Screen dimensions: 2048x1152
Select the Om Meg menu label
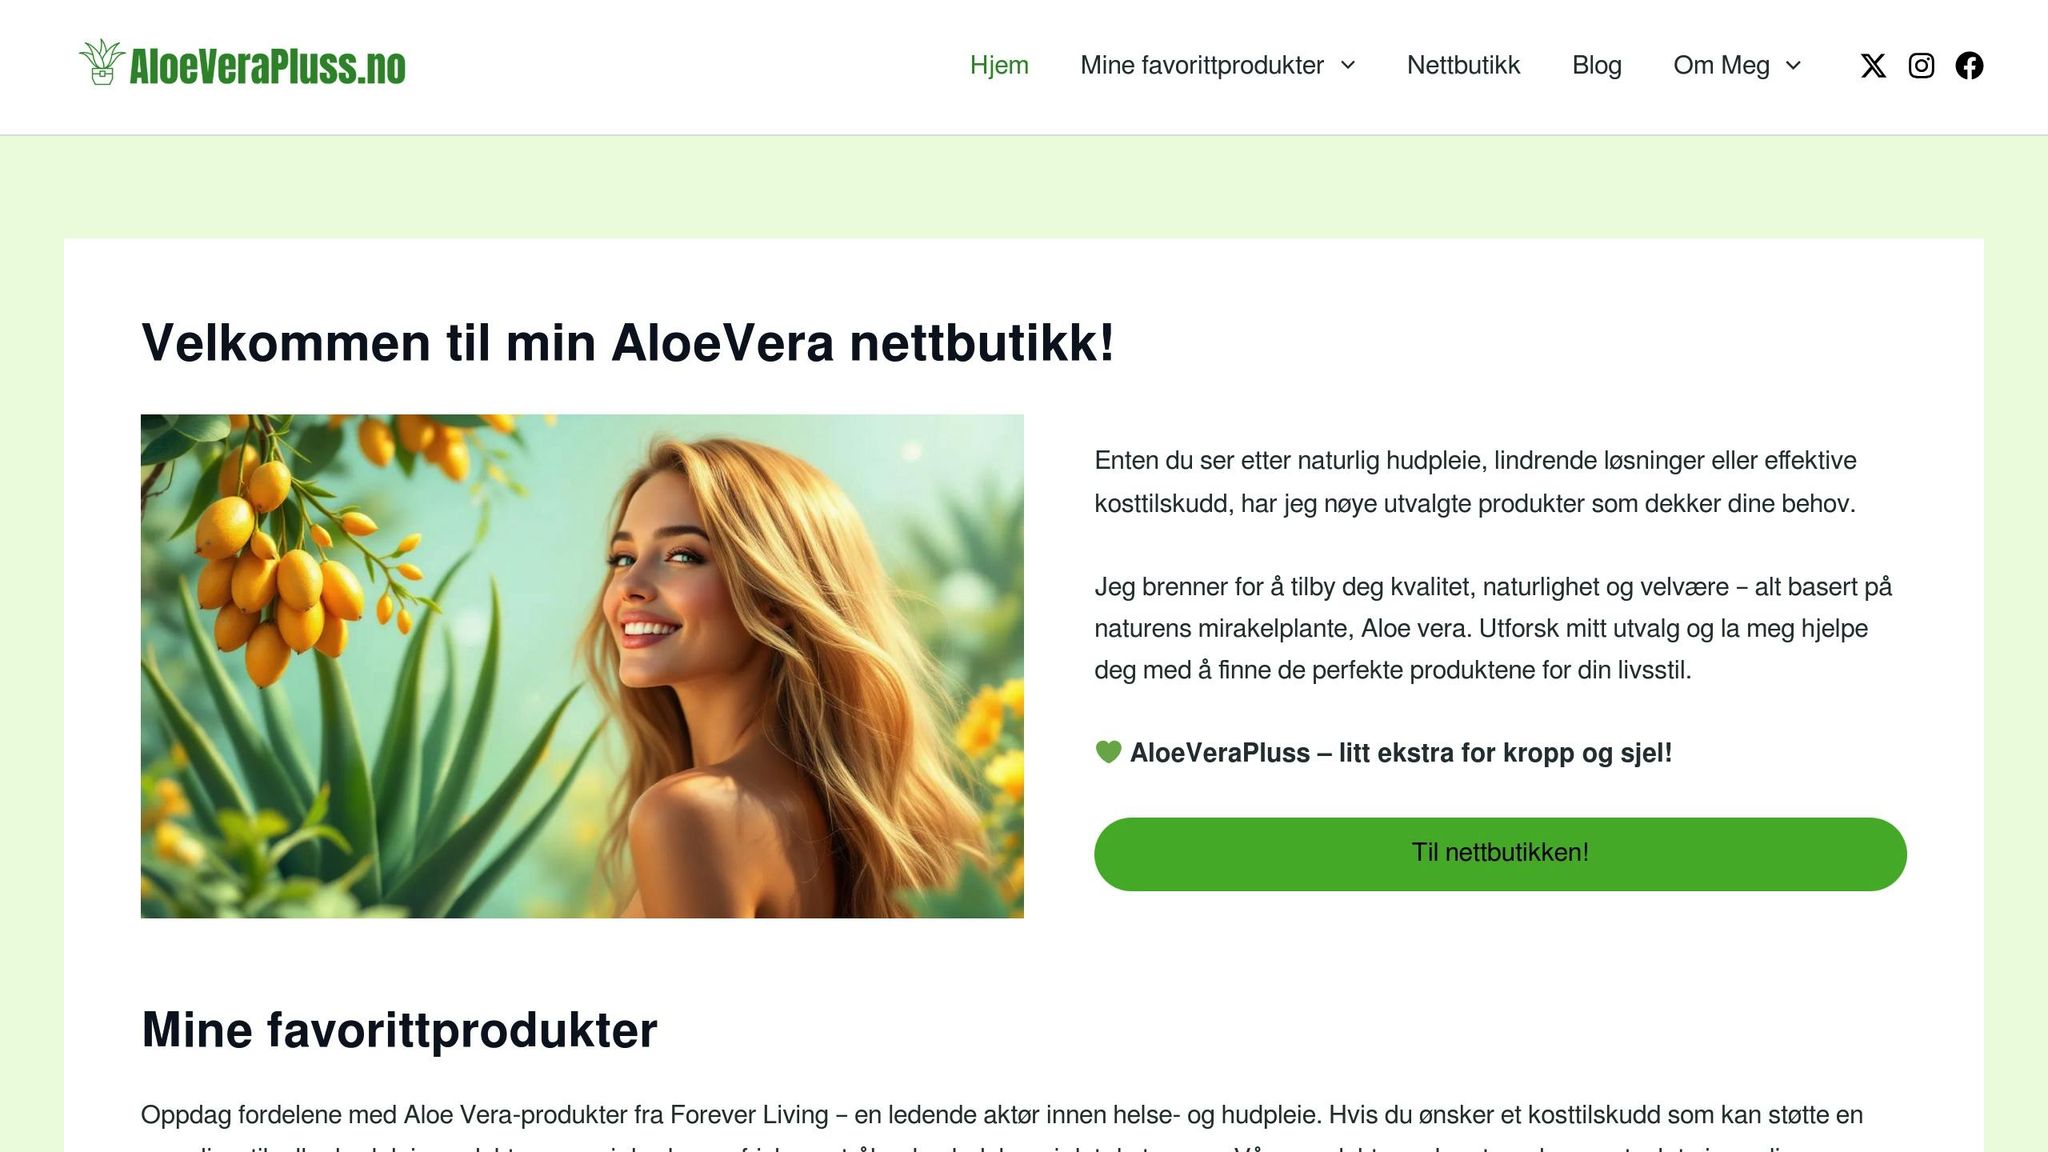click(x=1721, y=66)
